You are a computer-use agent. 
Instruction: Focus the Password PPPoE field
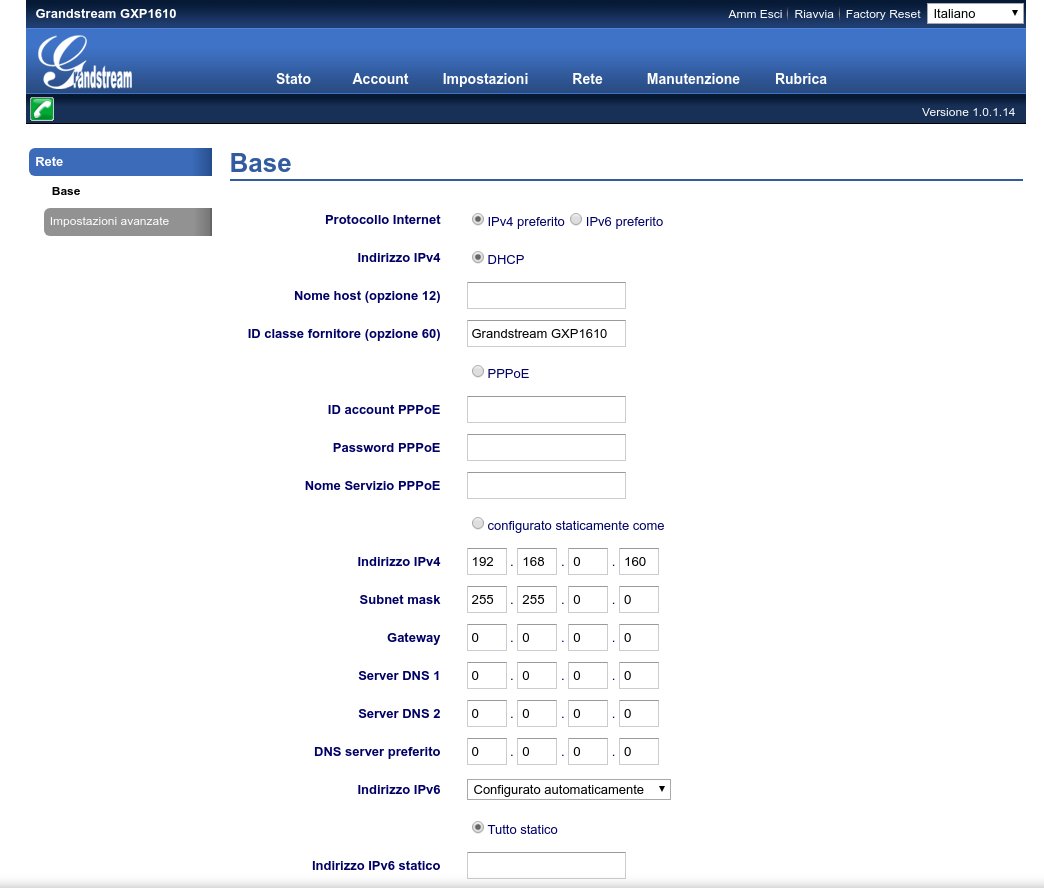coord(546,447)
